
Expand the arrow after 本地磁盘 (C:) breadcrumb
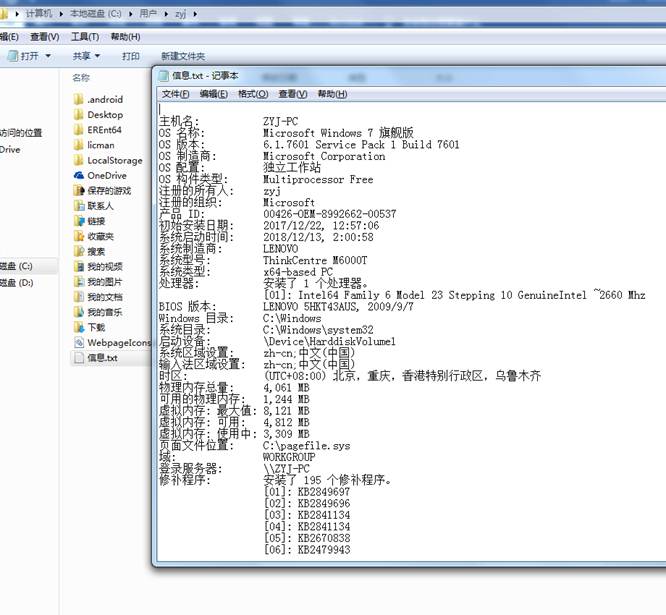pos(131,14)
